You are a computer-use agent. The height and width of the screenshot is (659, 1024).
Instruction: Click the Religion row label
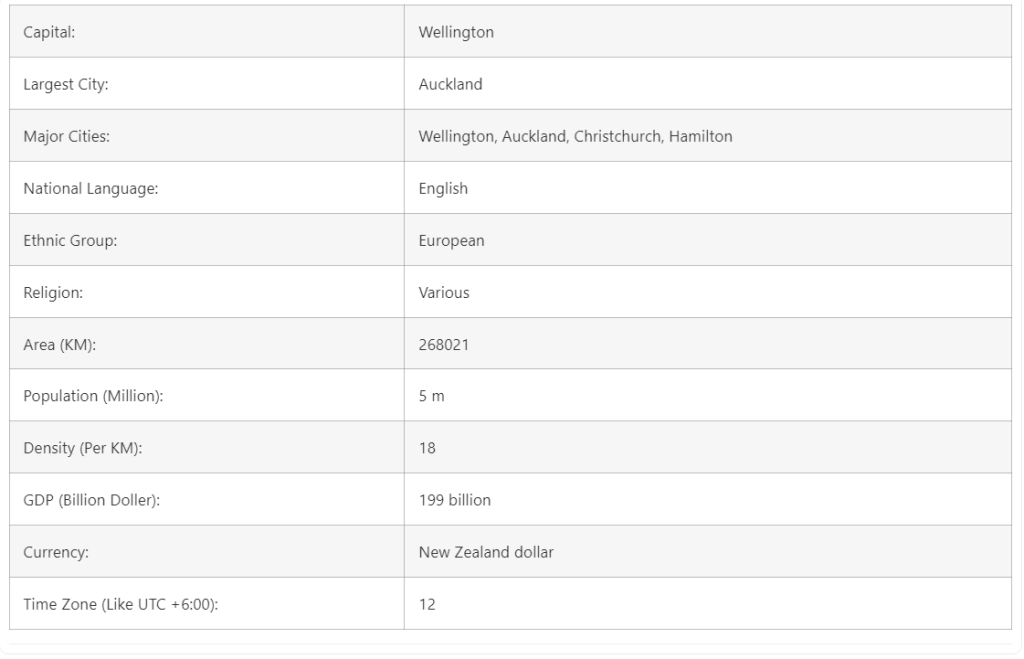pyautogui.click(x=53, y=292)
